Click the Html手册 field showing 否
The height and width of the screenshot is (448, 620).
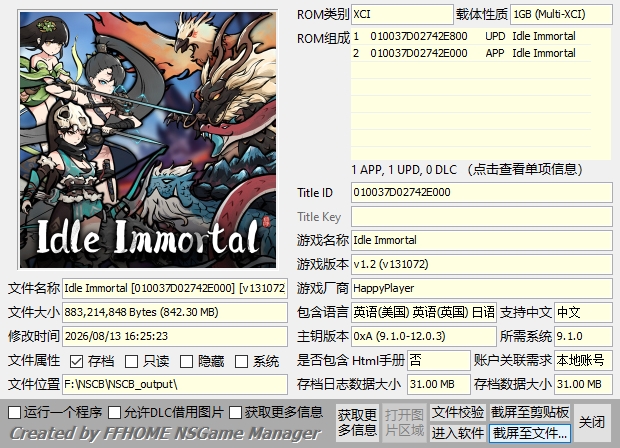[439, 360]
